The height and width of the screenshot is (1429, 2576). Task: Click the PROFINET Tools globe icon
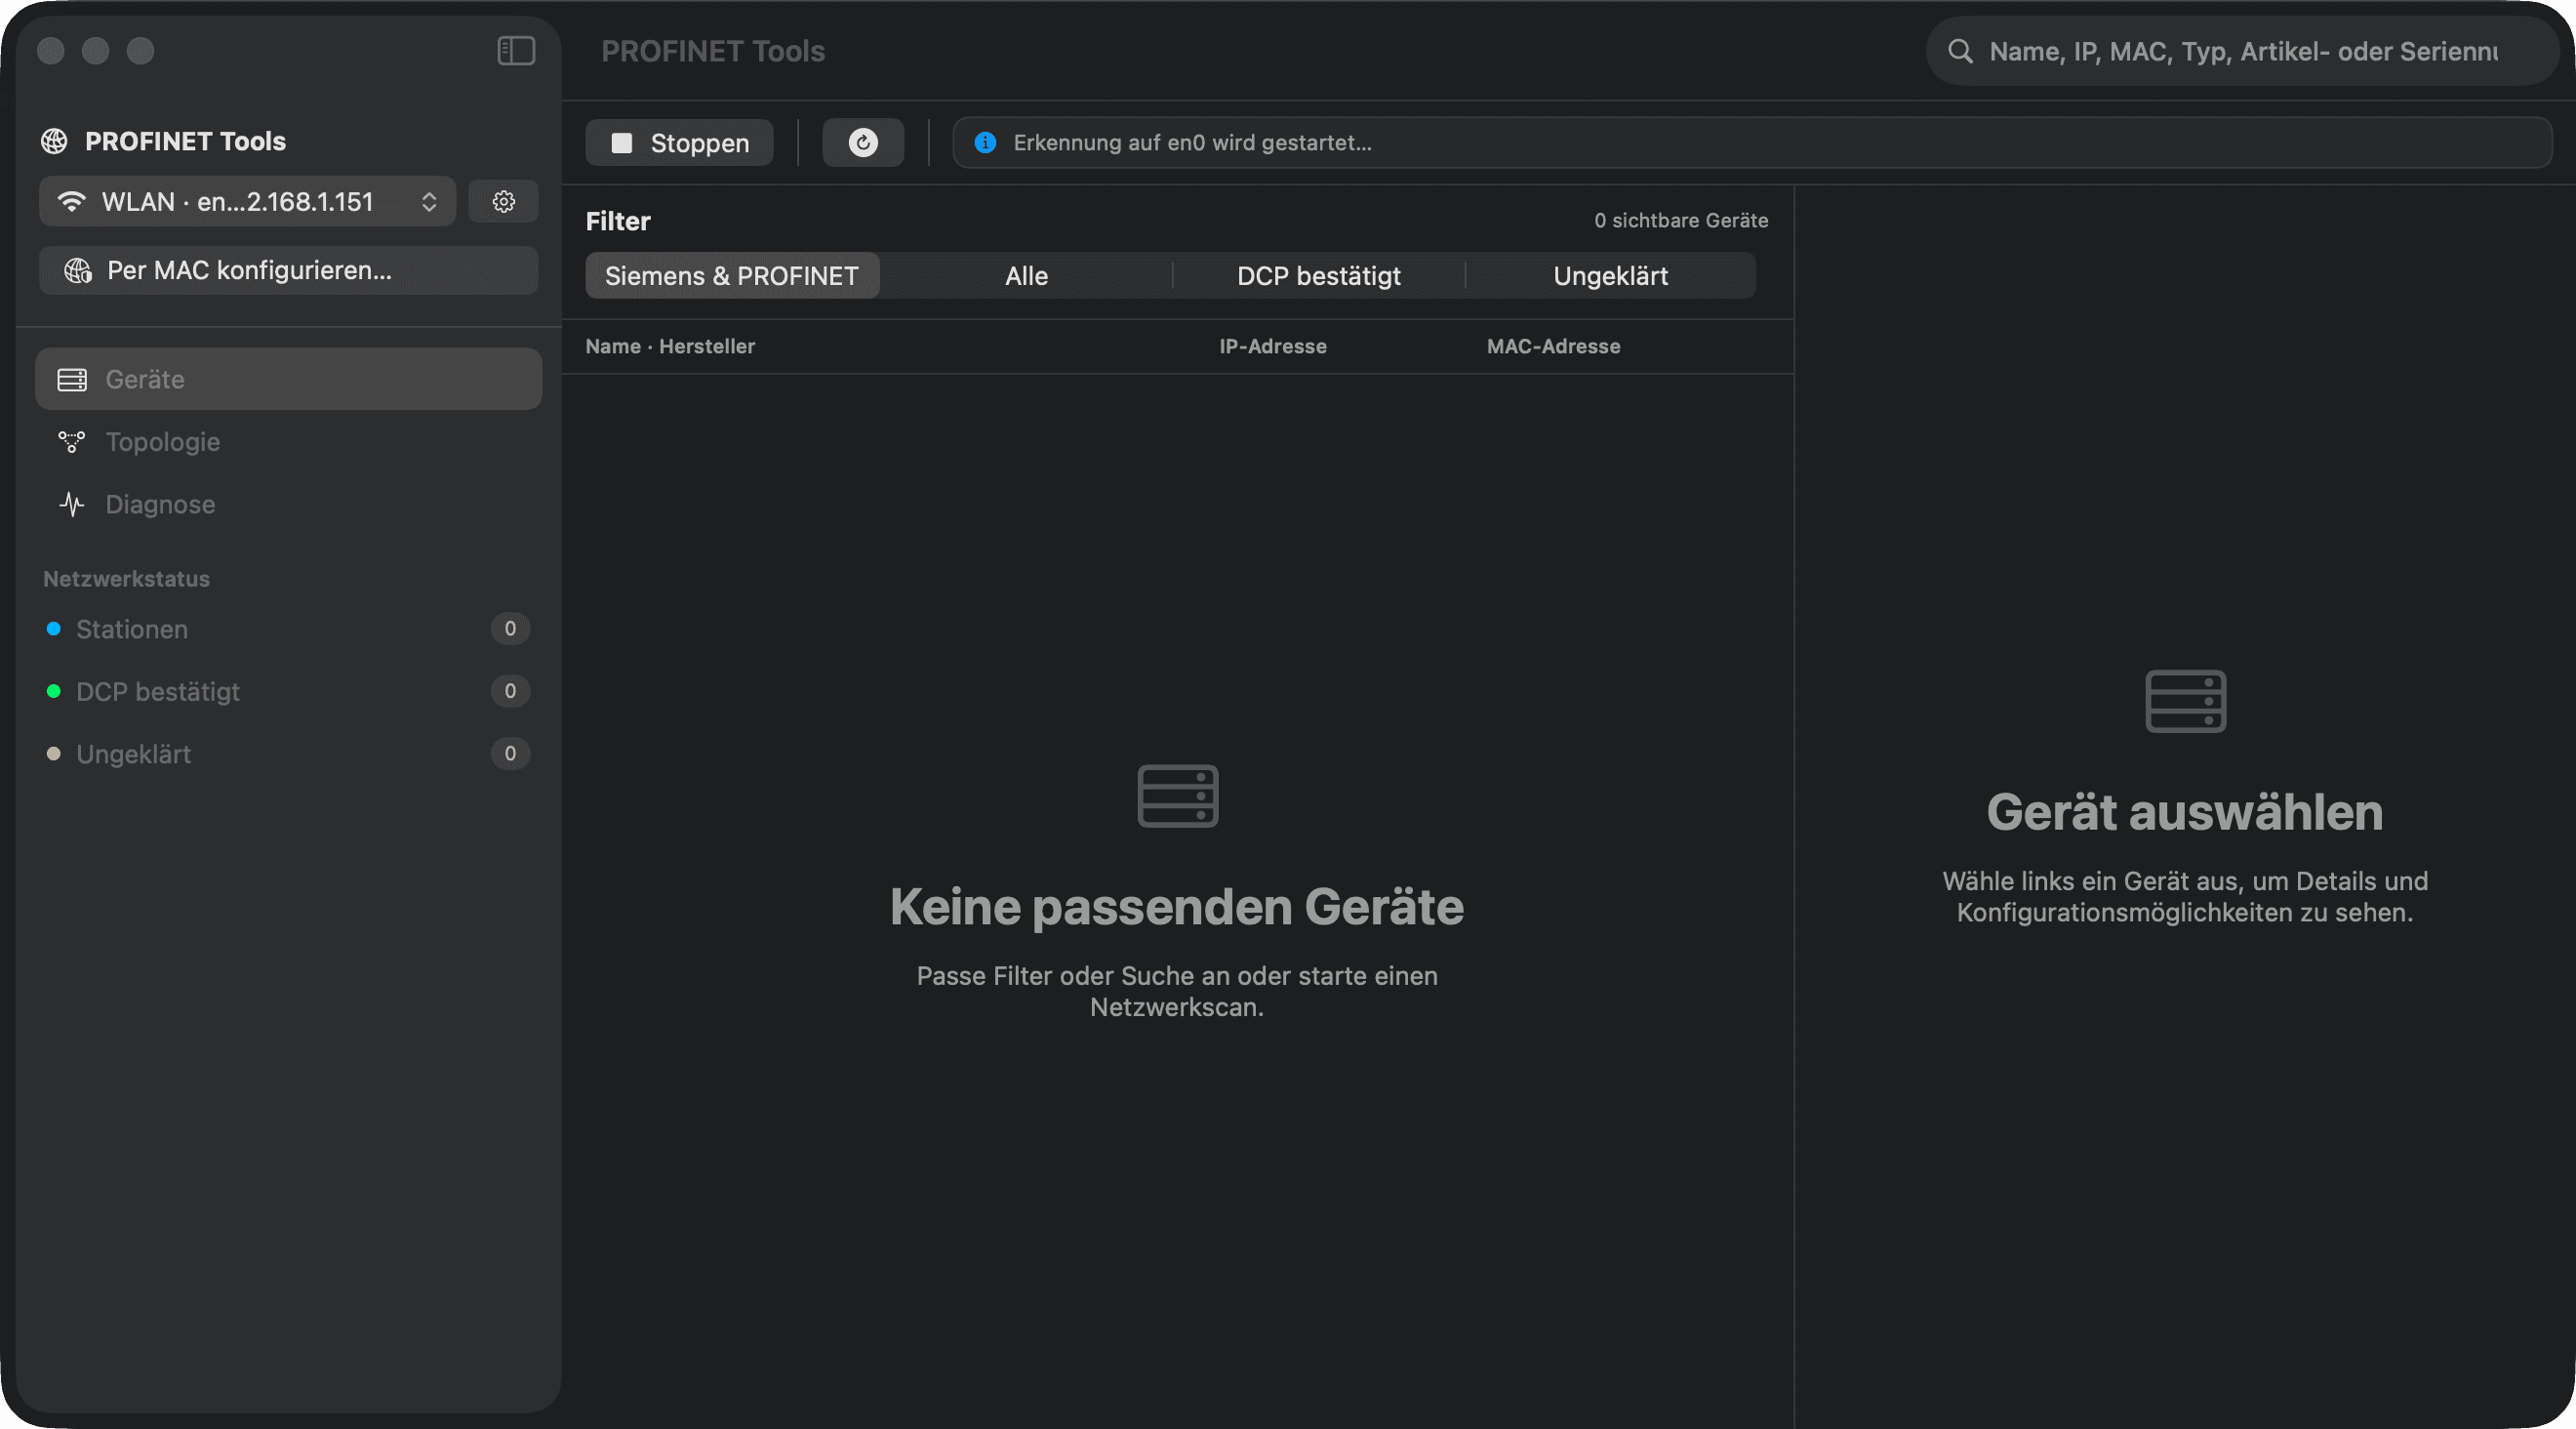54,141
